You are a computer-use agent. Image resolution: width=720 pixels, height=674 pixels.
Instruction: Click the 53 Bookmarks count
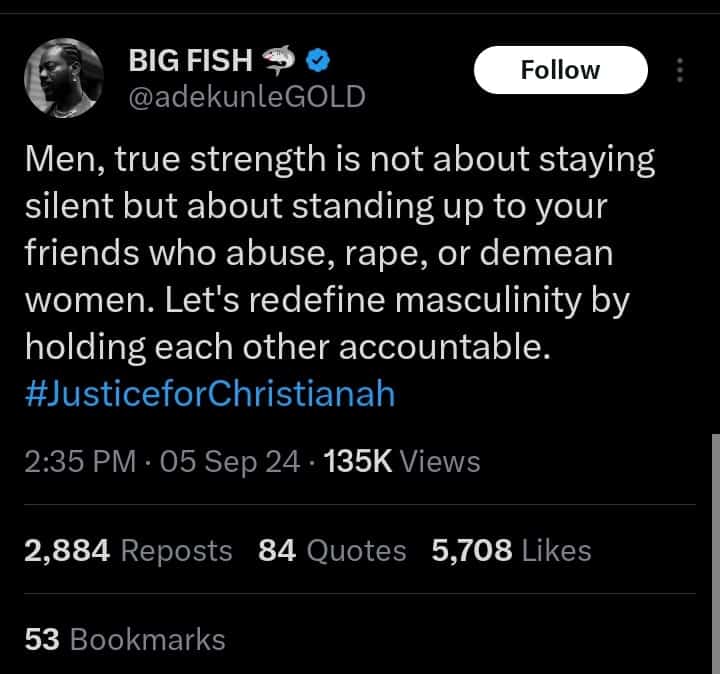click(125, 639)
